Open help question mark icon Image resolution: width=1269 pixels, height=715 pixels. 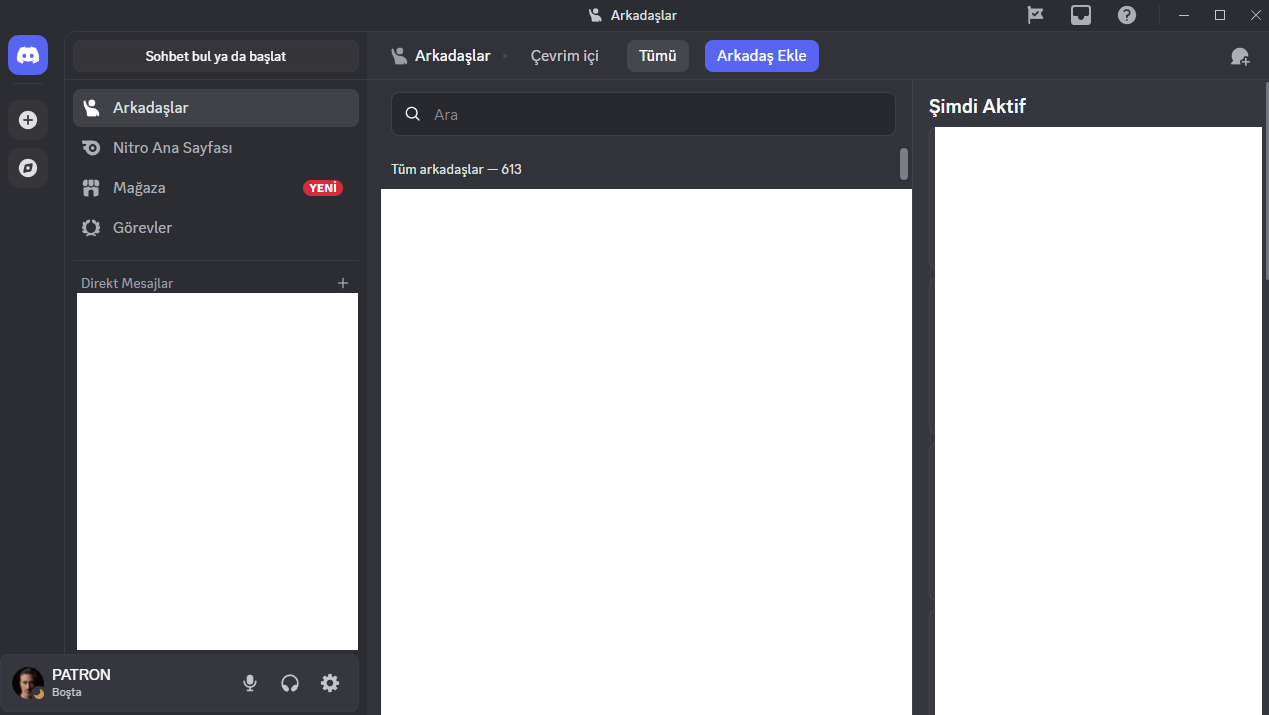coord(1127,15)
